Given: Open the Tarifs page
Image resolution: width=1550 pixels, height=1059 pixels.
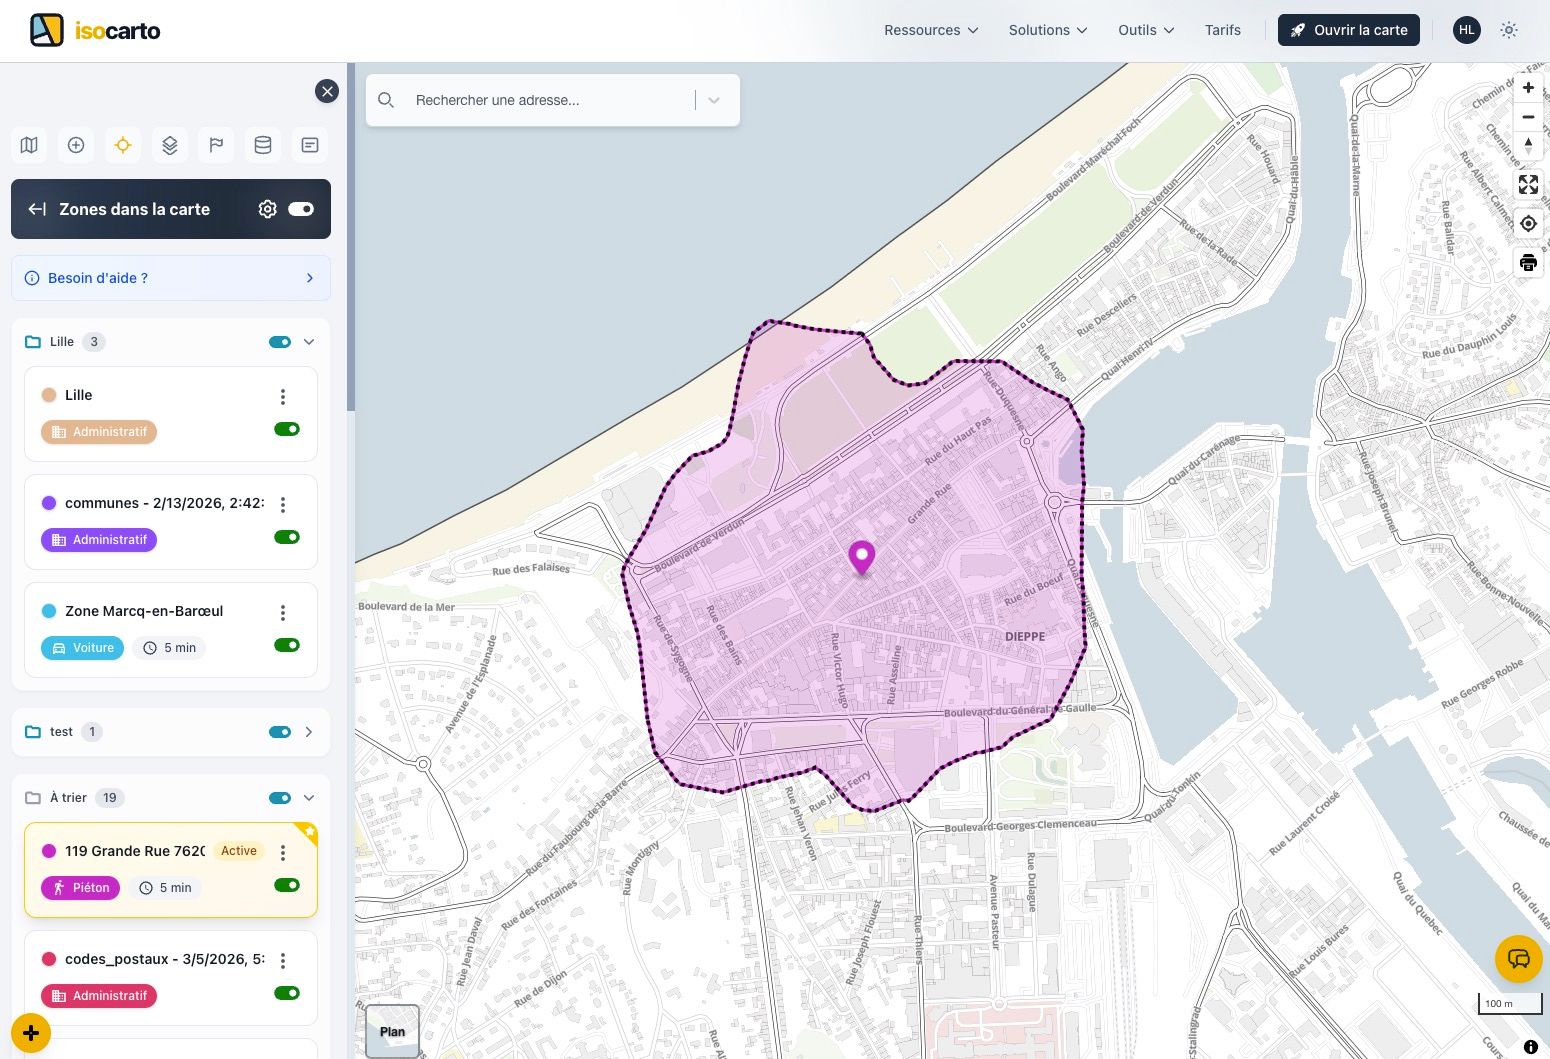Looking at the screenshot, I should (1222, 30).
